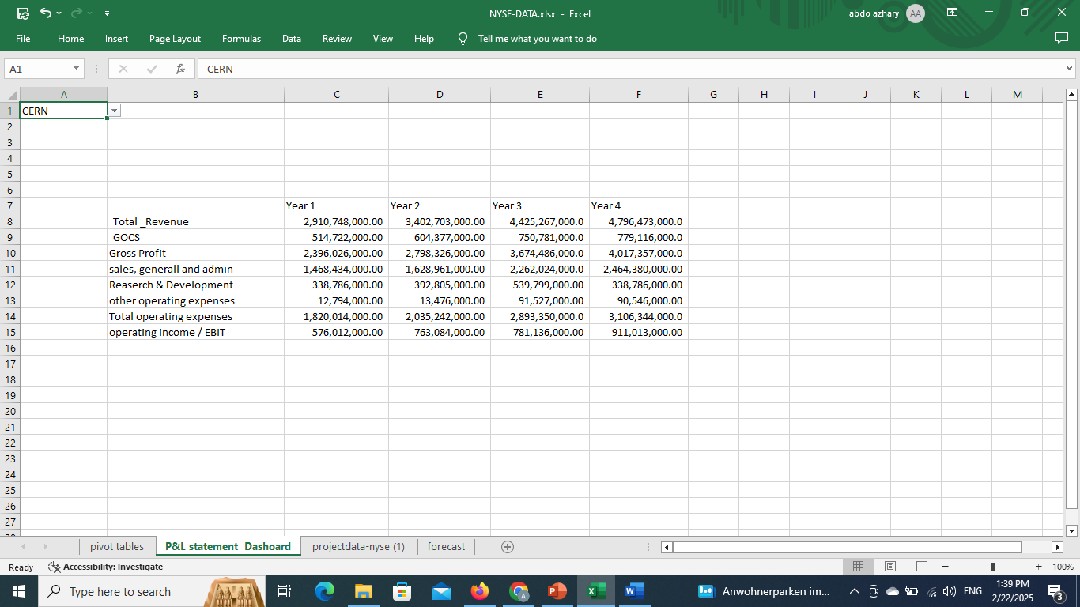Expand the formula bar with the chevron
The width and height of the screenshot is (1080, 607).
[x=1069, y=70]
